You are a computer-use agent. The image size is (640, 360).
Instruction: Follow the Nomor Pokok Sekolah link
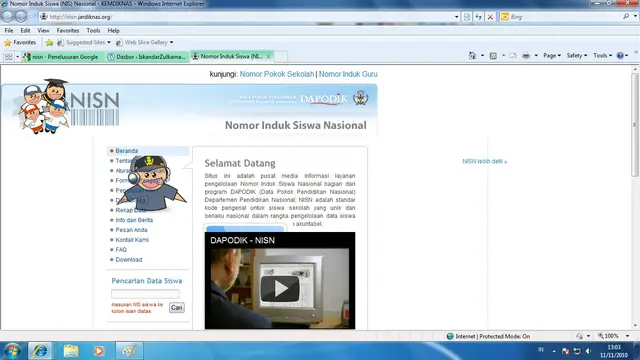[277, 74]
